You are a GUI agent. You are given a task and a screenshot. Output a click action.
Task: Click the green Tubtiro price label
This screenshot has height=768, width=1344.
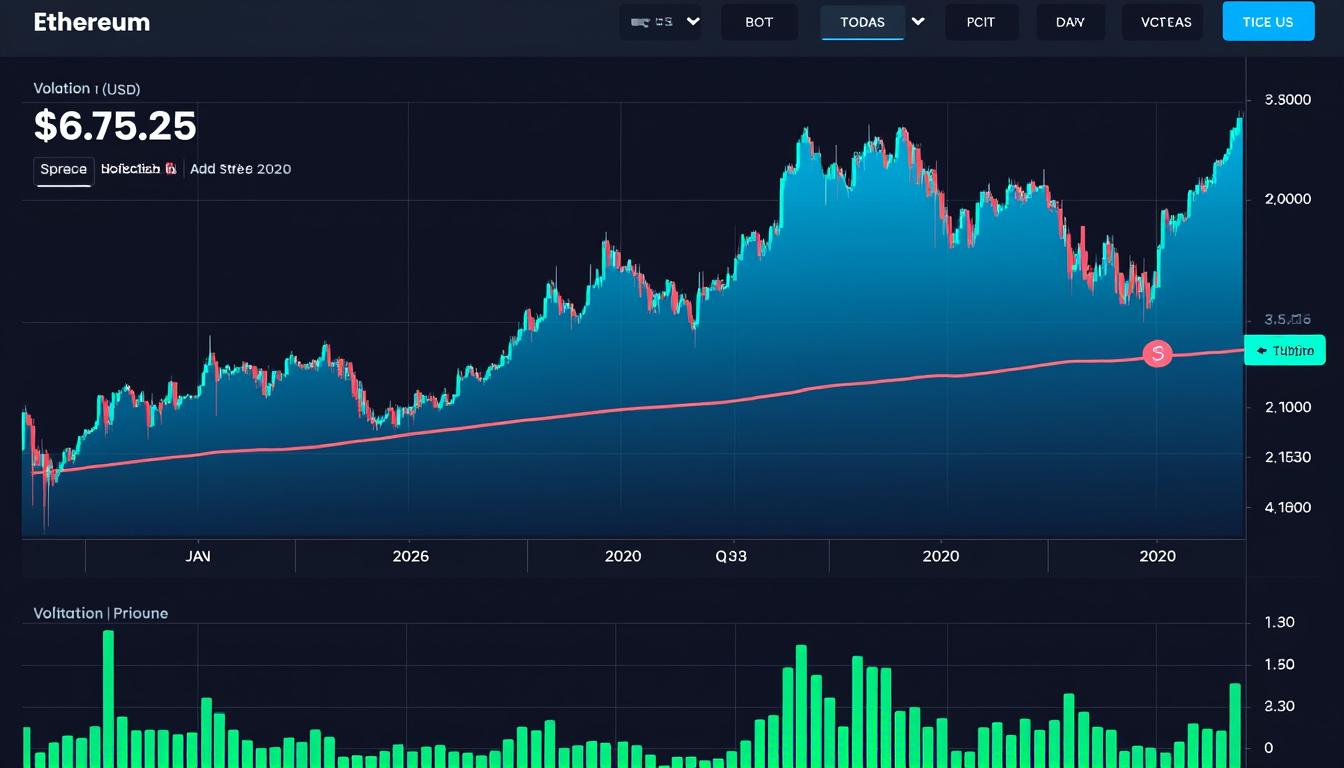pyautogui.click(x=1292, y=350)
